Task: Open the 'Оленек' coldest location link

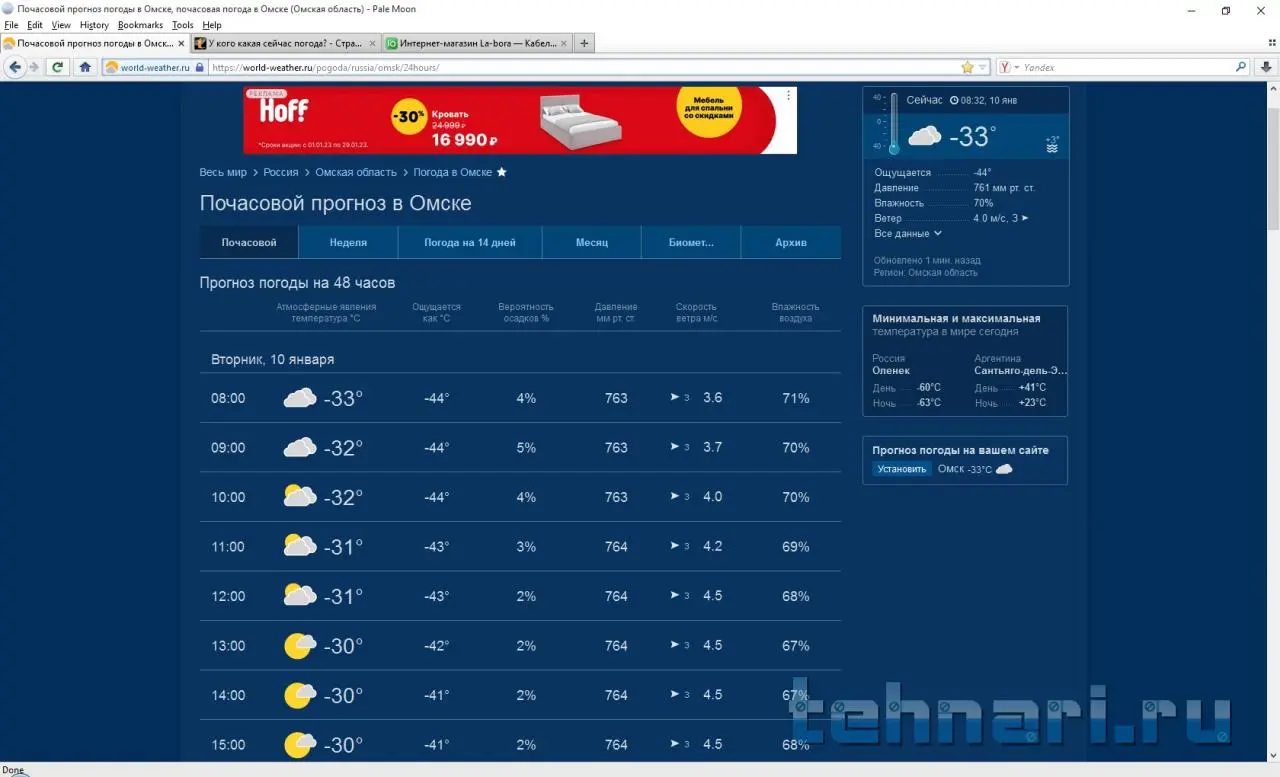Action: (x=889, y=370)
